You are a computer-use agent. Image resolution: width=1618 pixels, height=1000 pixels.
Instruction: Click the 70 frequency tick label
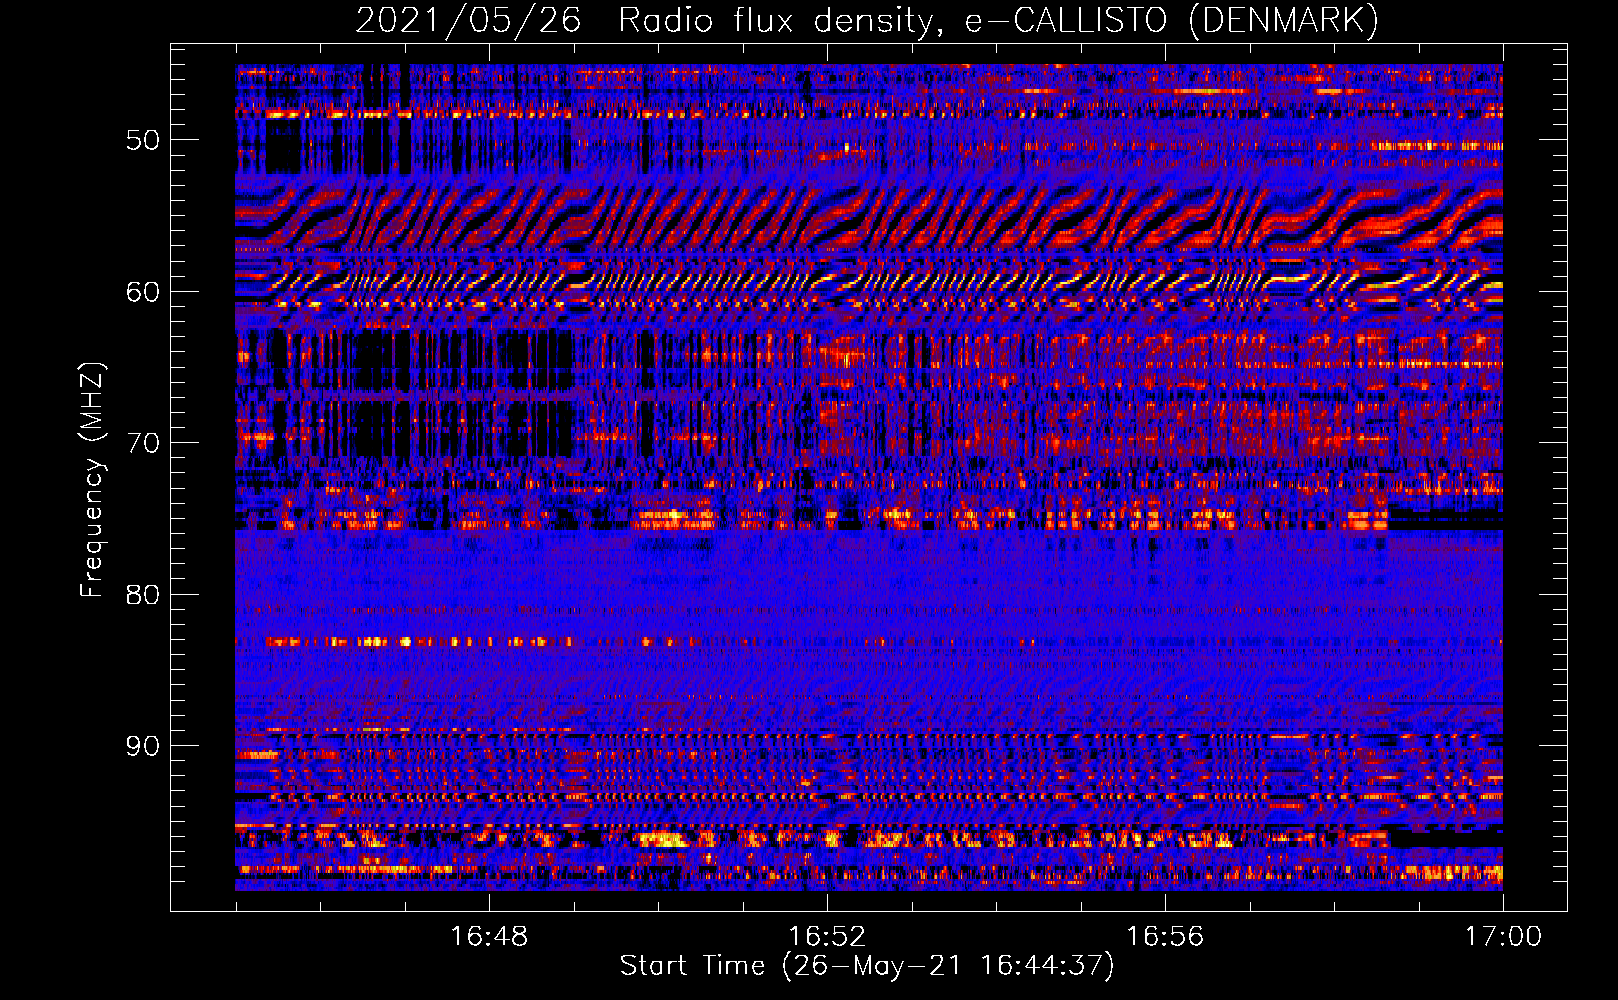(x=143, y=443)
